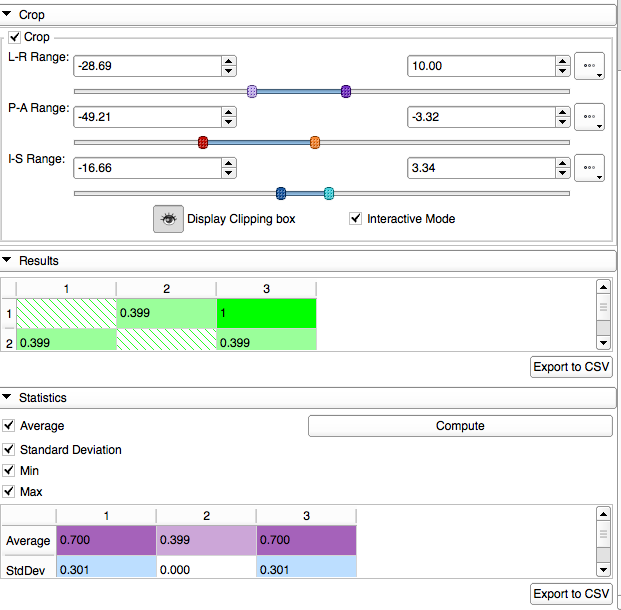The image size is (621, 610).
Task: Uncheck the Crop checkbox
Action: tap(14, 37)
